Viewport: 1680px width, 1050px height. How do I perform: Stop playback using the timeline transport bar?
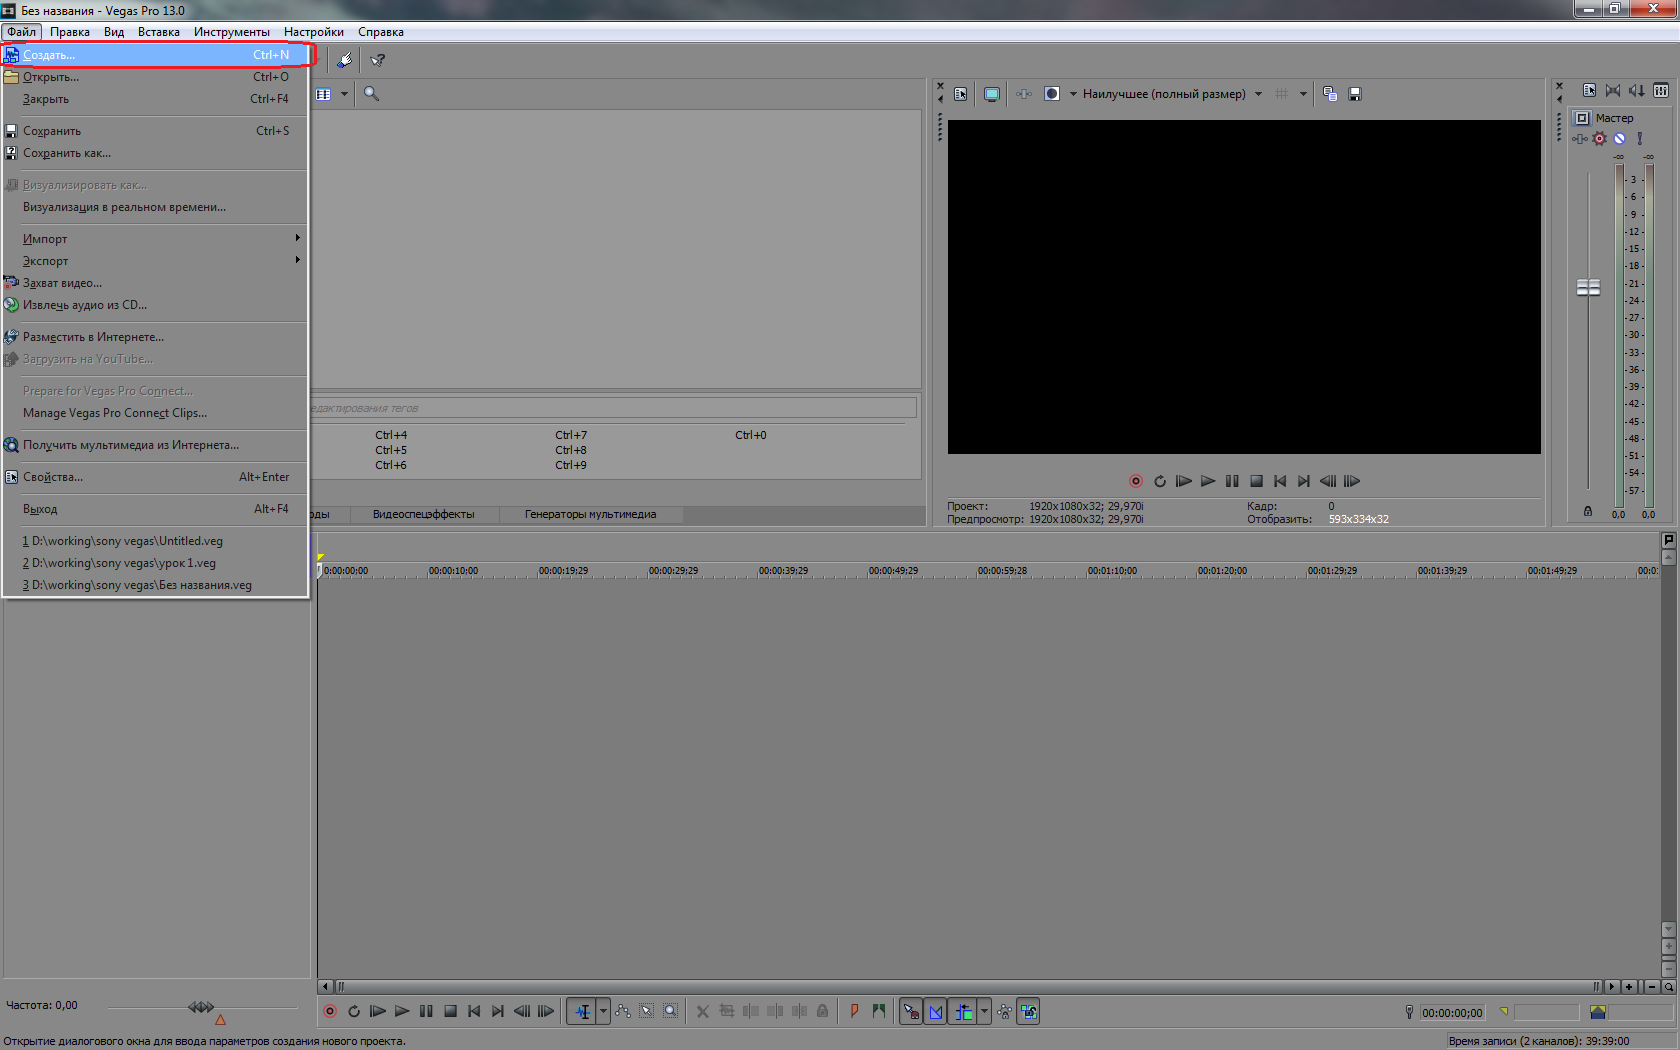[450, 1011]
